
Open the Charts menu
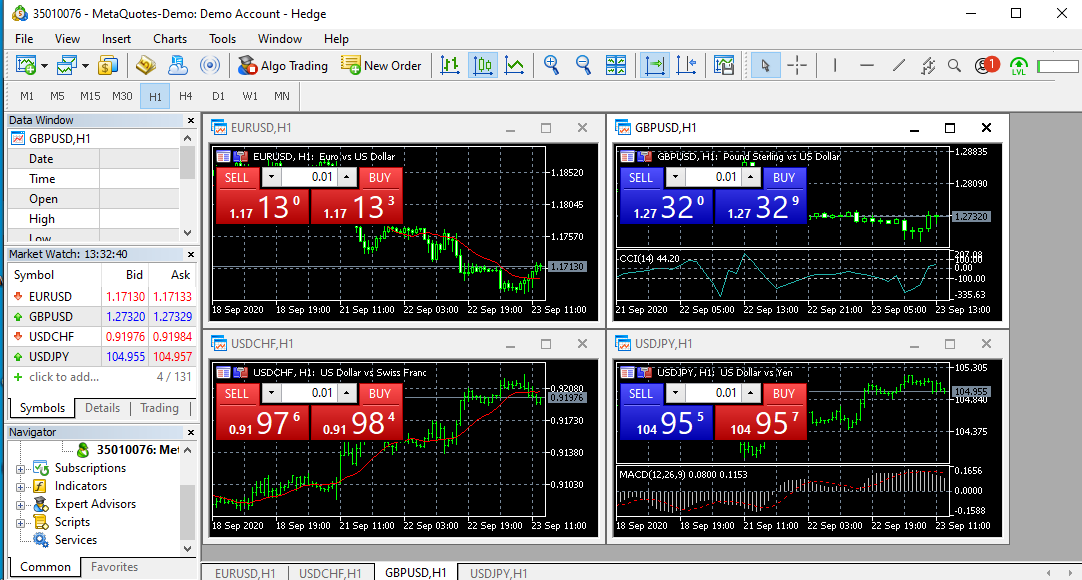170,39
